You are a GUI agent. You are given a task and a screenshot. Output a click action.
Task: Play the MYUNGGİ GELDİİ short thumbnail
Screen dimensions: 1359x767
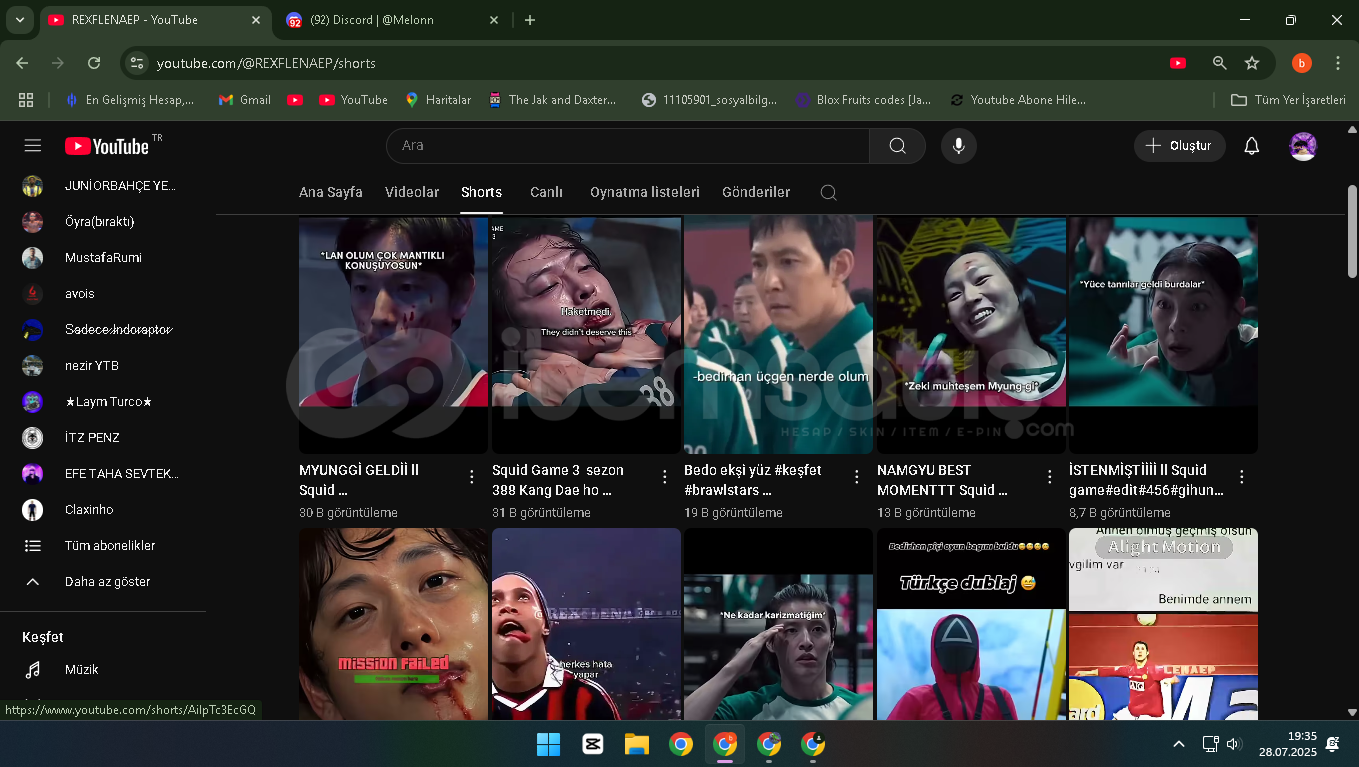(x=393, y=335)
